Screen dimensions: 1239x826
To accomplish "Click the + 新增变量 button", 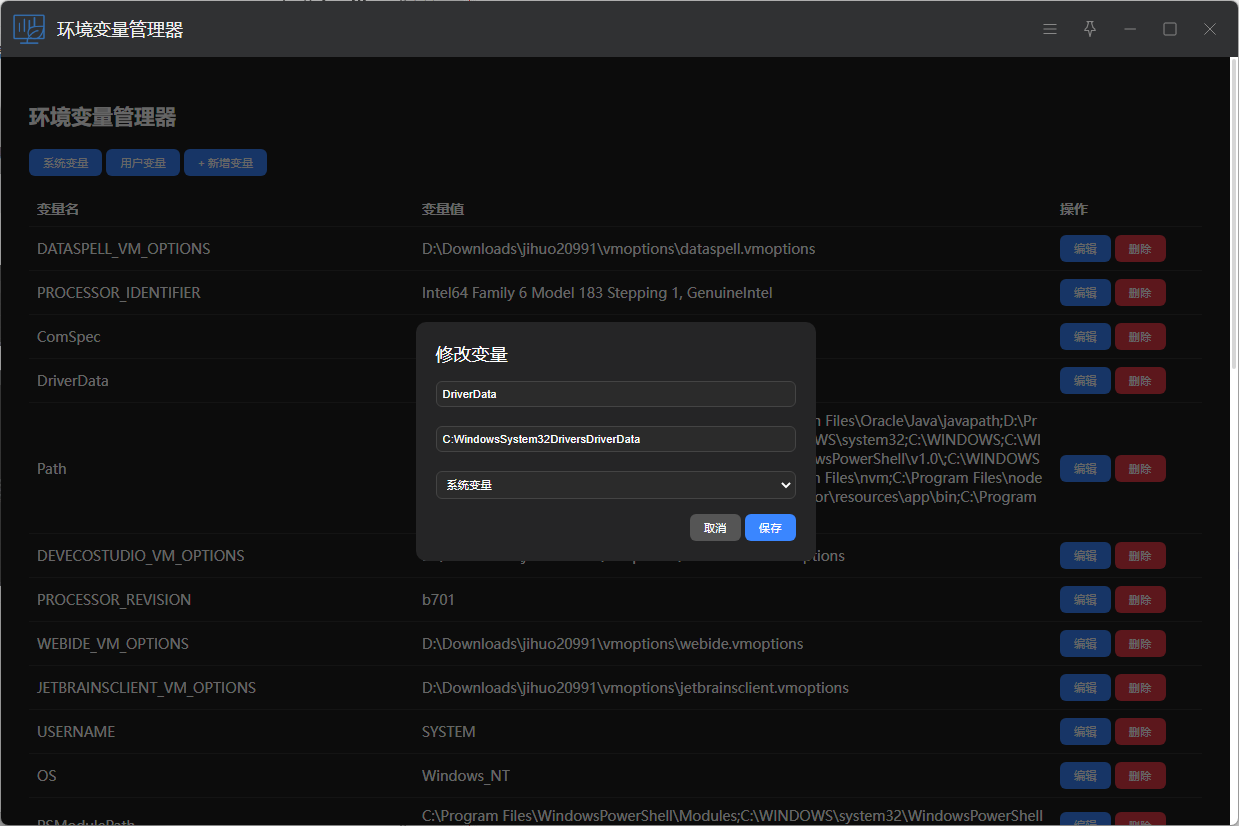I will coord(225,163).
